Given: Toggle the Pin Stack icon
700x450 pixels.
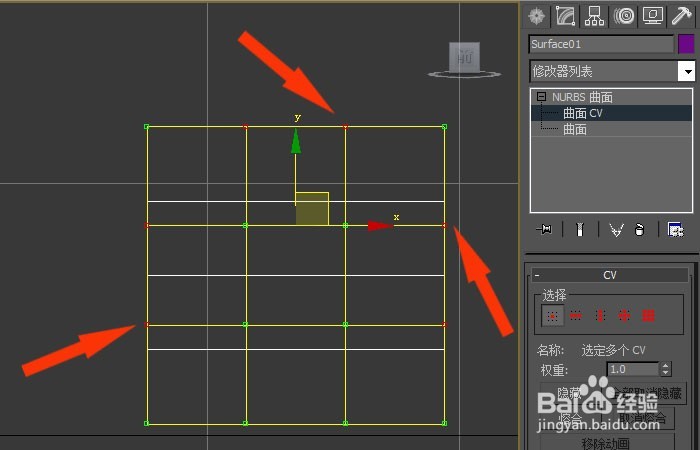Looking at the screenshot, I should coord(544,229).
